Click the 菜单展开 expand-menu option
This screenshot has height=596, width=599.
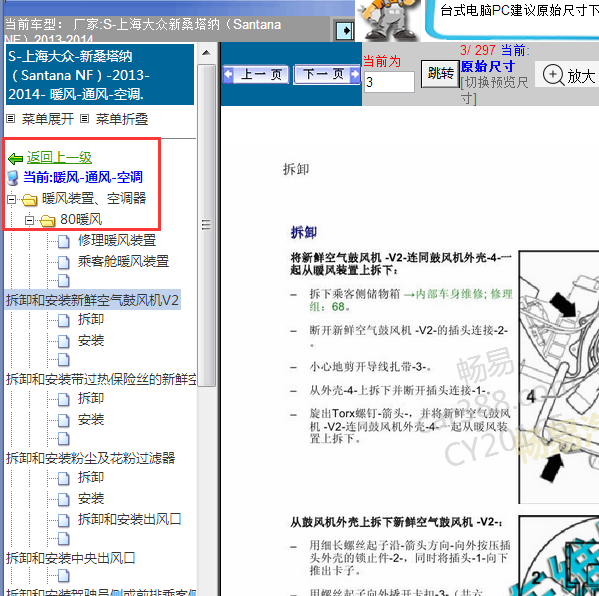(x=48, y=119)
